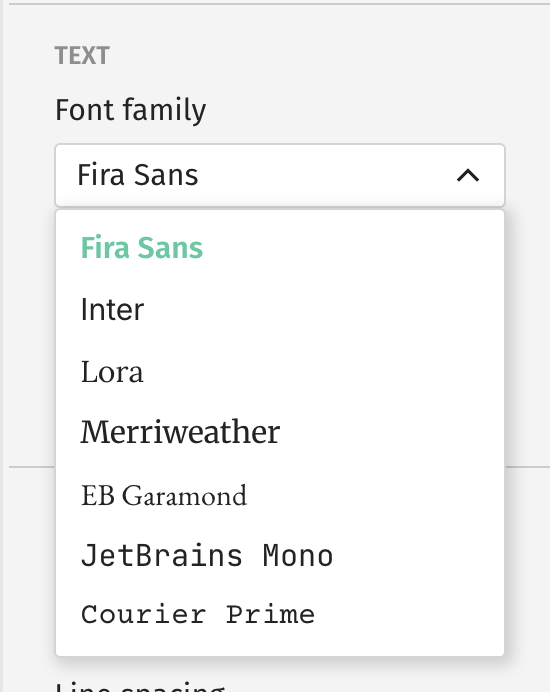Click the Font family label

[131, 110]
